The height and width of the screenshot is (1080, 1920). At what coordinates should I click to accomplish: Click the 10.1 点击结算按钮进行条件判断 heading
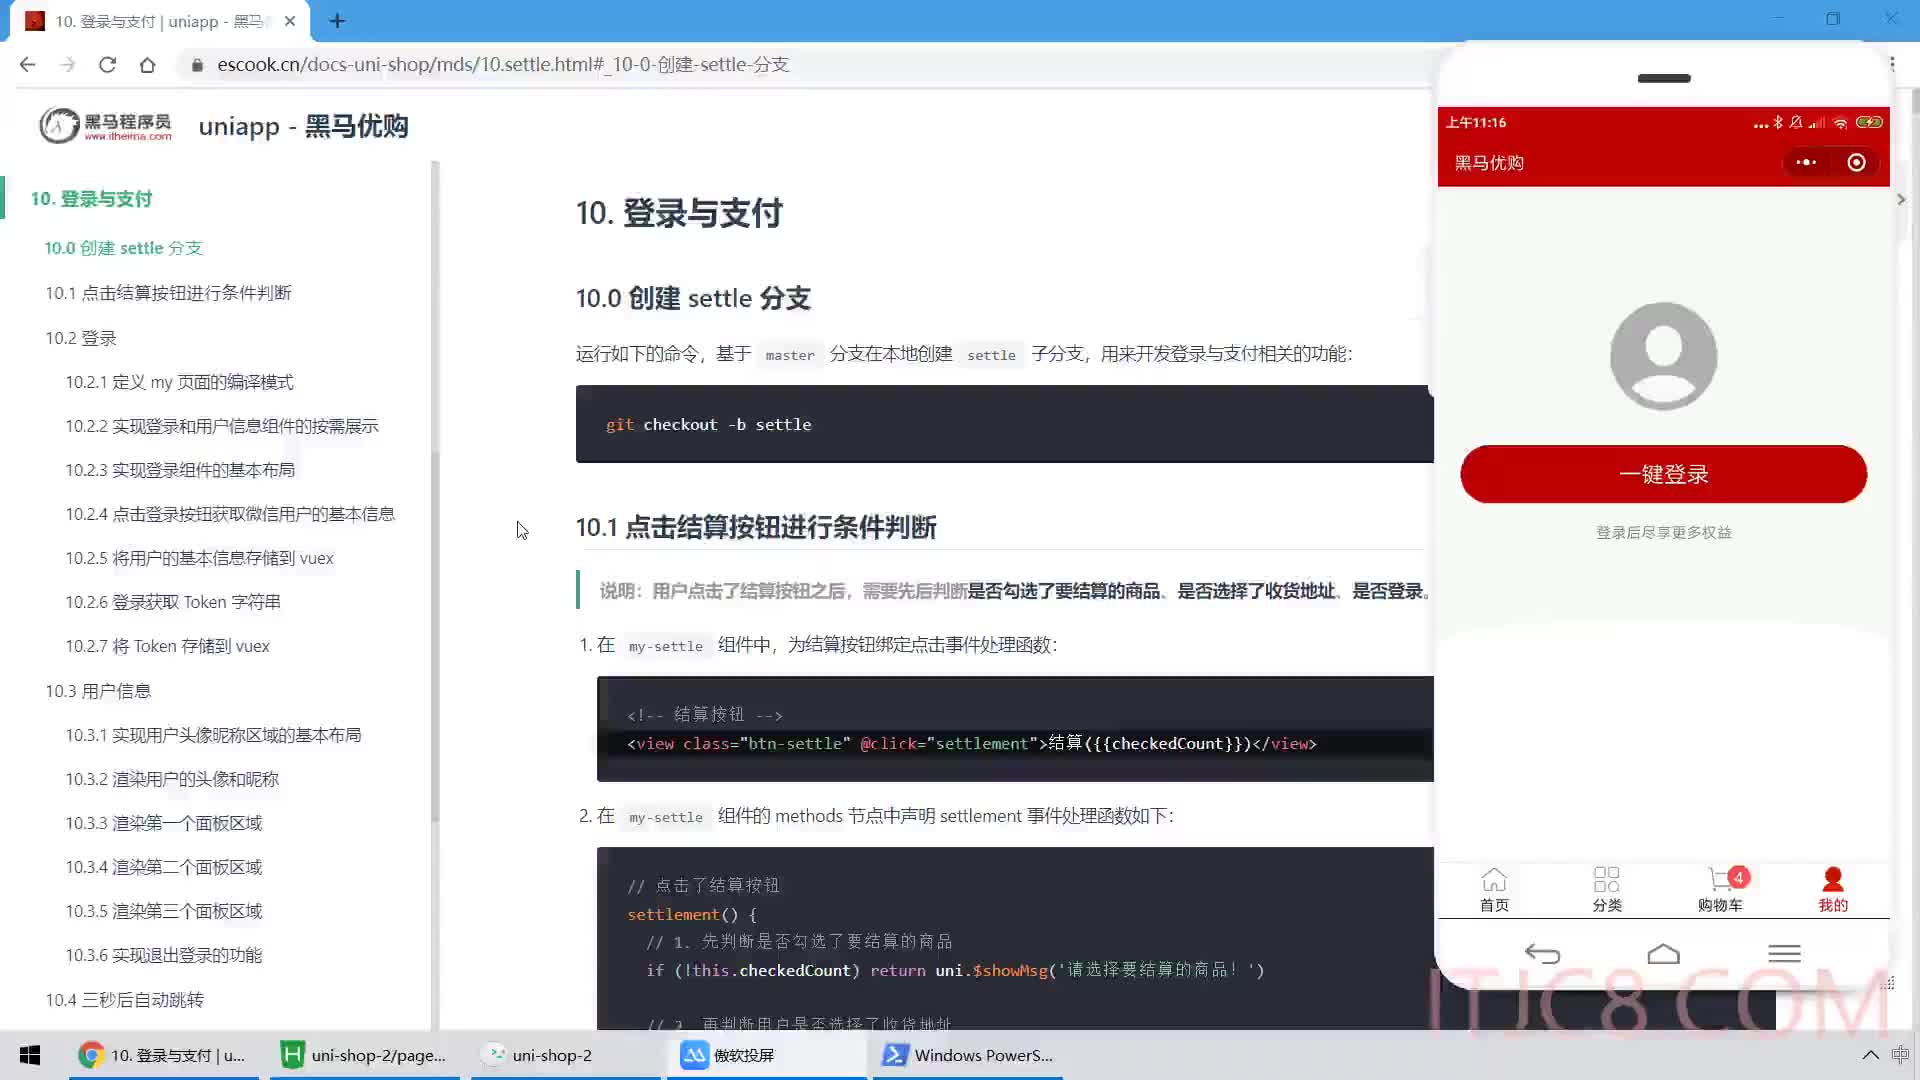[756, 527]
